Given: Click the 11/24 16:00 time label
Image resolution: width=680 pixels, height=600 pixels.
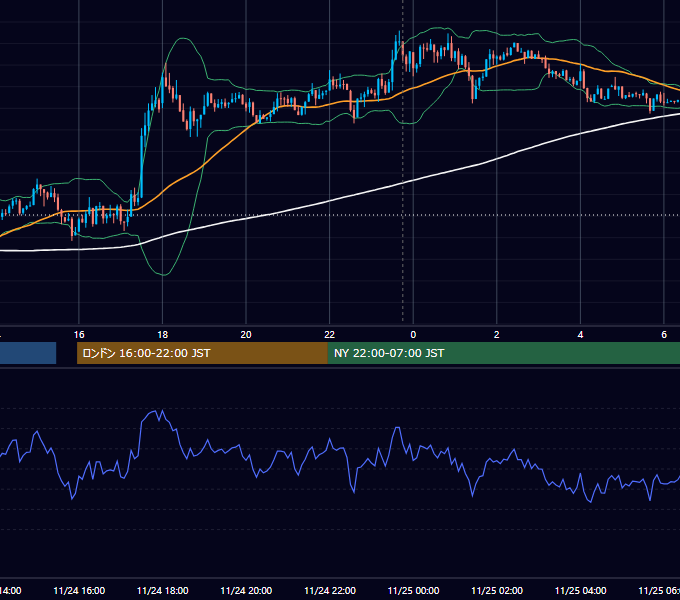Looking at the screenshot, I should click(79, 590).
